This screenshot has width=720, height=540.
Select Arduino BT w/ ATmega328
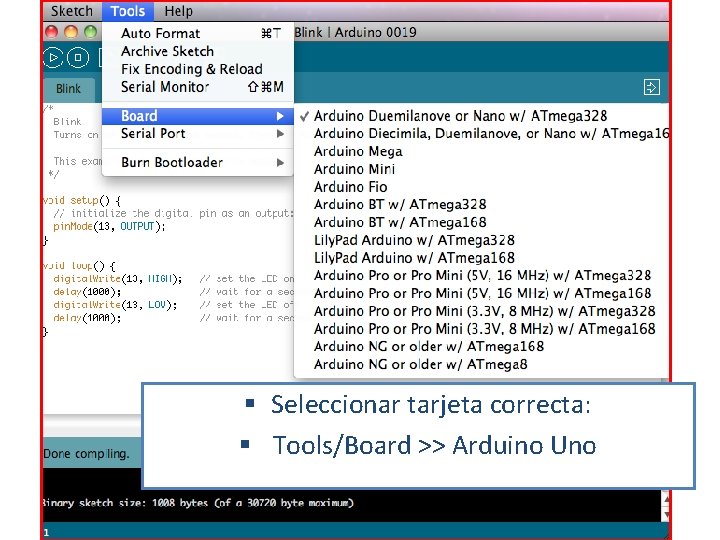click(481, 204)
